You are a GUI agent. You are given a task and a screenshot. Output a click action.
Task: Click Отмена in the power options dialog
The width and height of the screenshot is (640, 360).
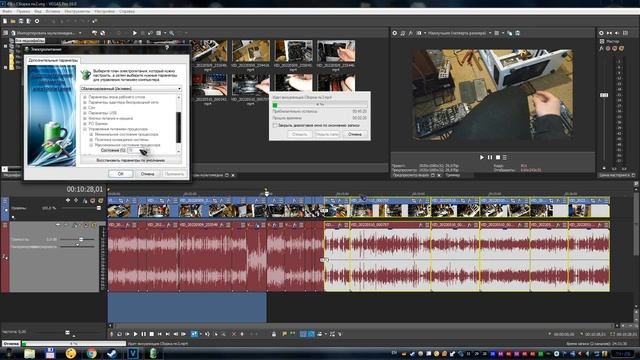[147, 174]
